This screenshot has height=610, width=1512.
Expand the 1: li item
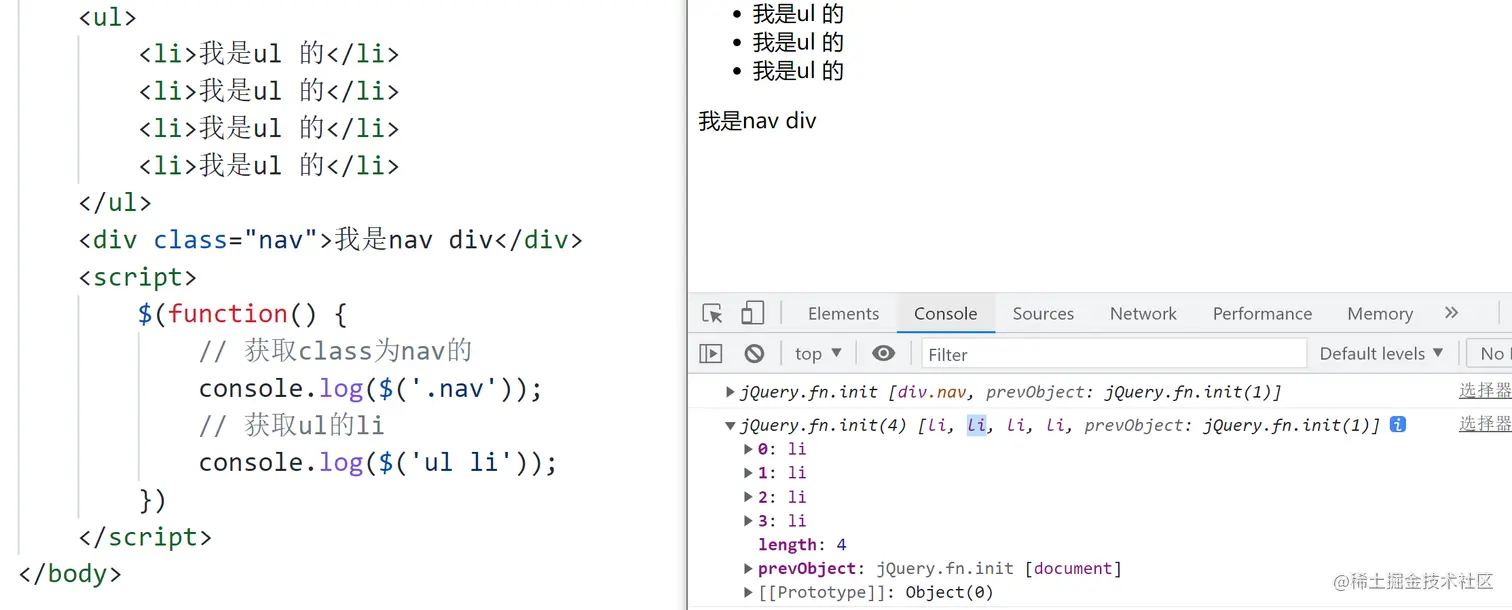[x=749, y=472]
